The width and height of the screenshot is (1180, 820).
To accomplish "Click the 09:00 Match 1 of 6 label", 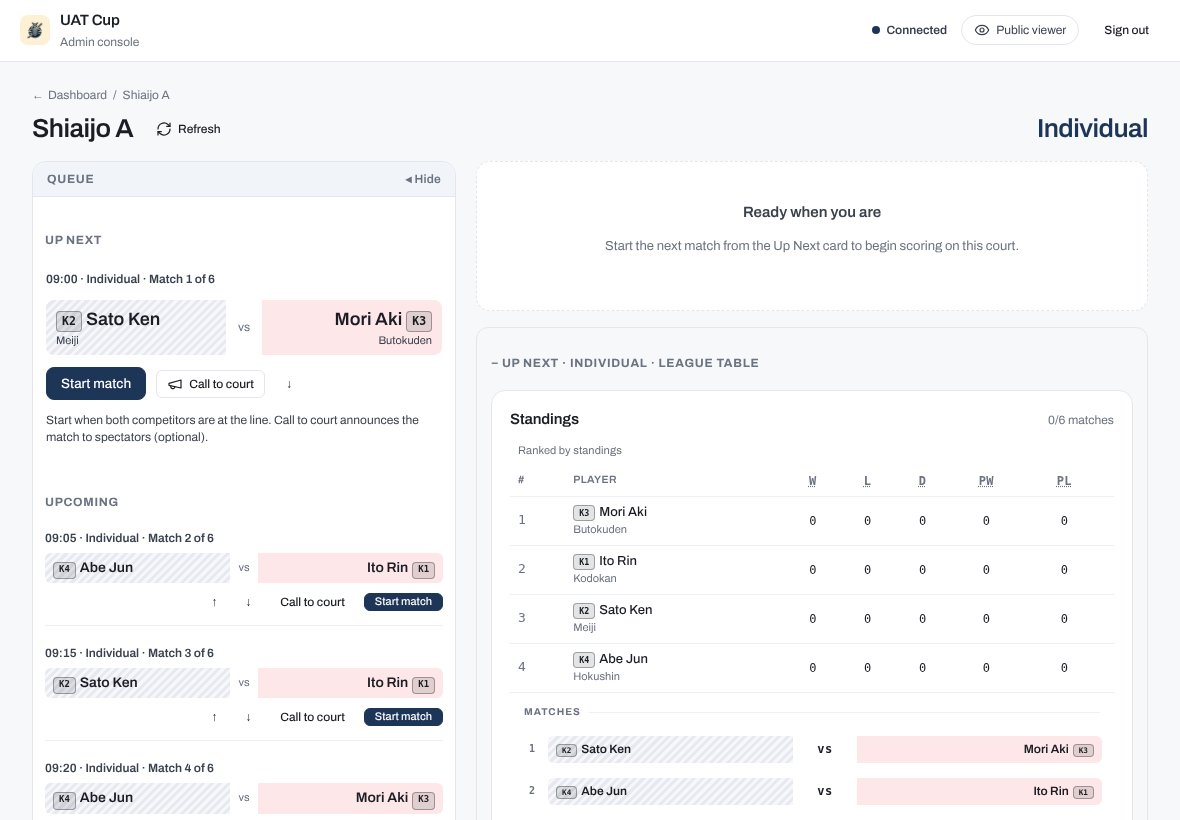I will point(130,279).
